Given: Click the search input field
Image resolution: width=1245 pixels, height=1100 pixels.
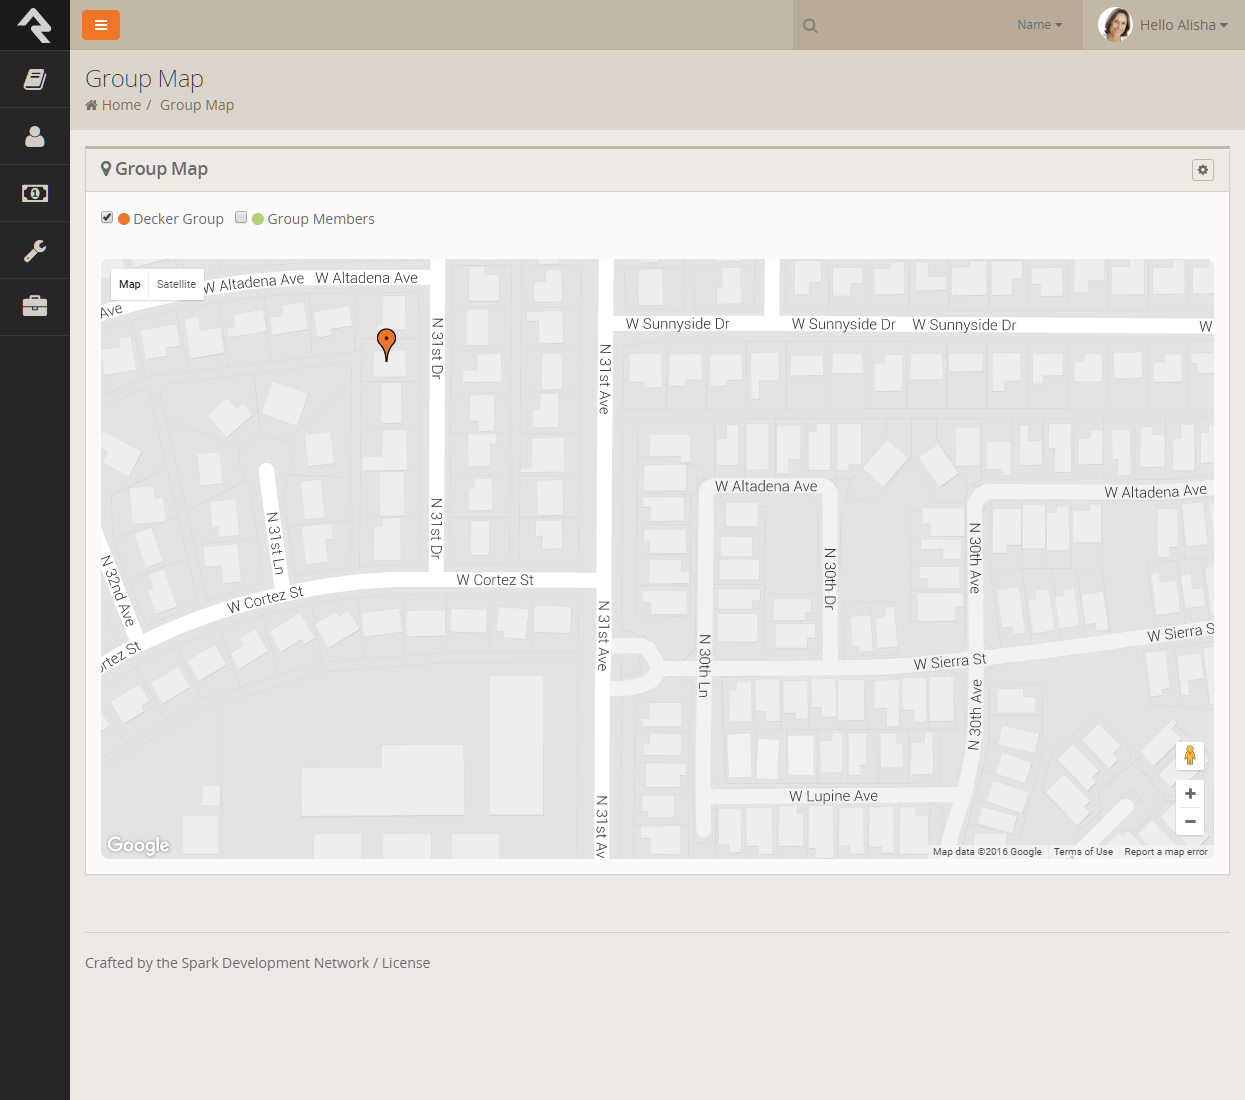Looking at the screenshot, I should (x=910, y=25).
